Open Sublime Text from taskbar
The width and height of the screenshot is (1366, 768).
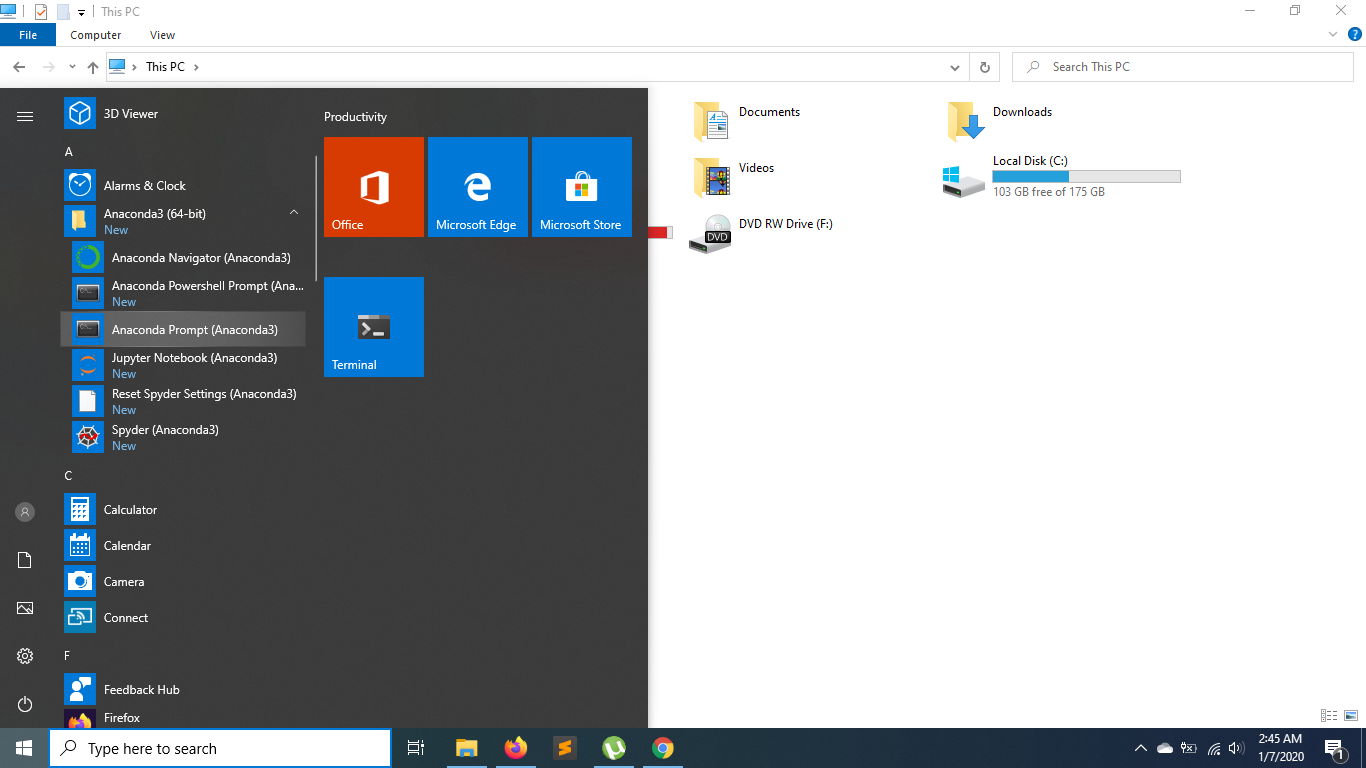(565, 748)
